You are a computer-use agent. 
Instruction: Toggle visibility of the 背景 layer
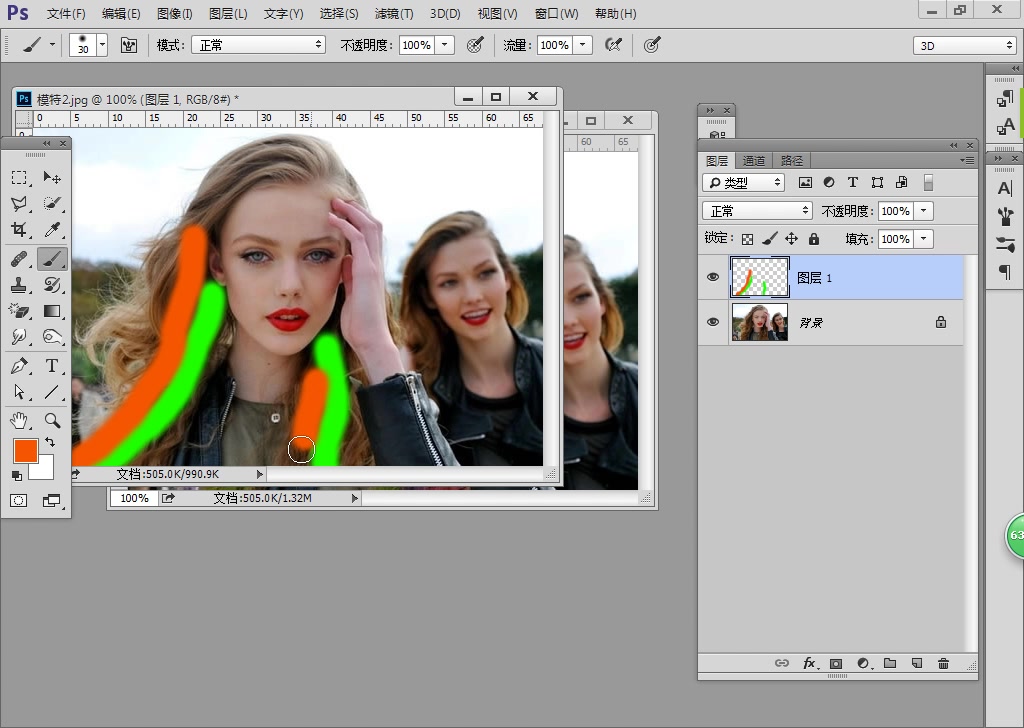(713, 322)
